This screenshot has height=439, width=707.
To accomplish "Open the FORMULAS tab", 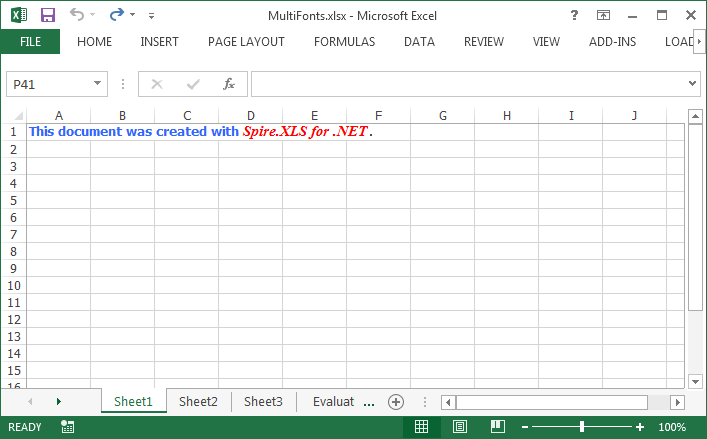I will 344,41.
